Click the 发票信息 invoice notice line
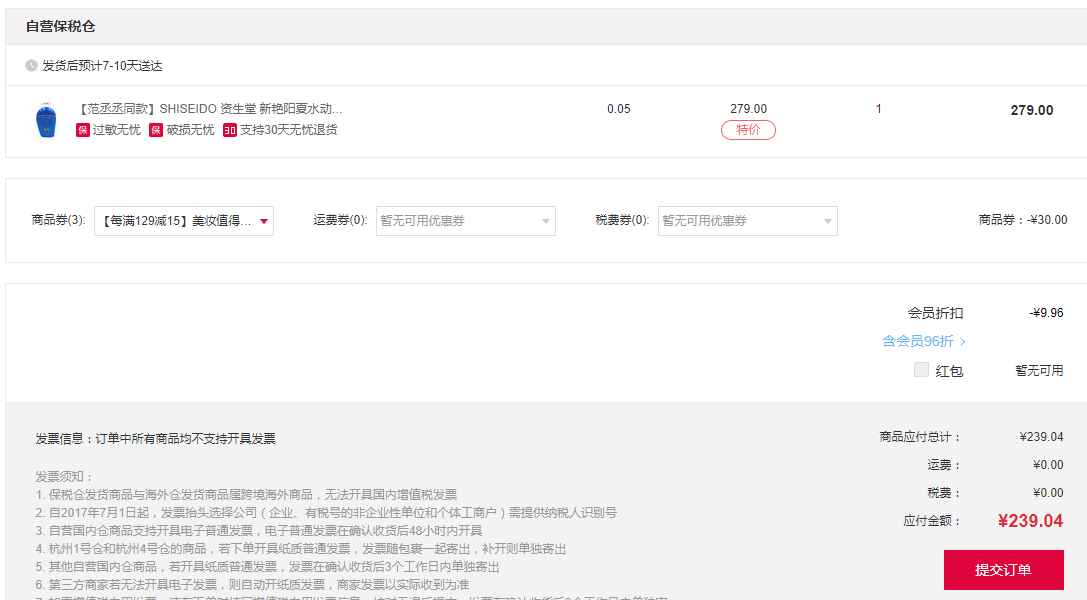 (155, 439)
